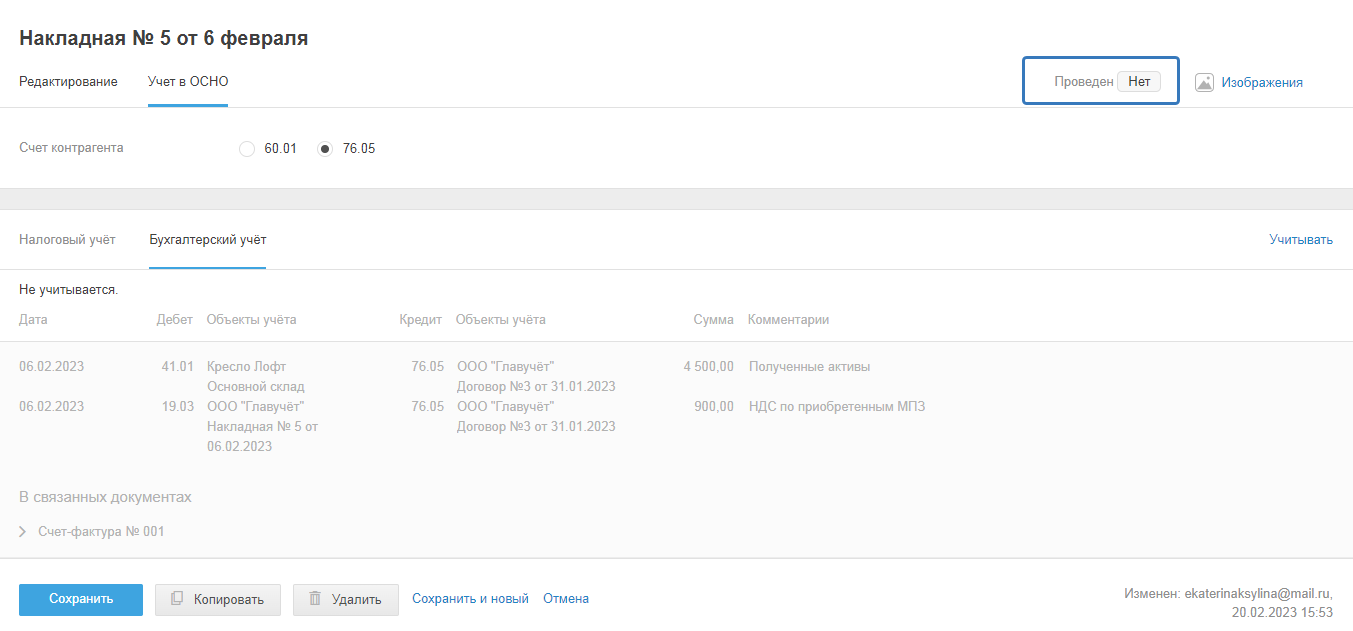Image resolution: width=1353 pixels, height=631 pixels.
Task: Click the Учитывать link
Action: (1301, 240)
